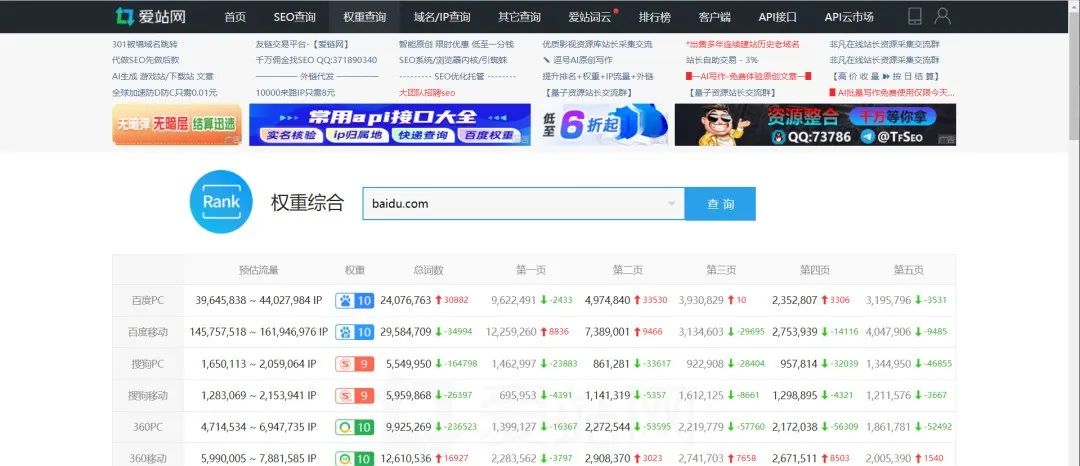Click the 智能原创 限时优惠 link
Image resolution: width=1080 pixels, height=466 pixels.
click(456, 44)
